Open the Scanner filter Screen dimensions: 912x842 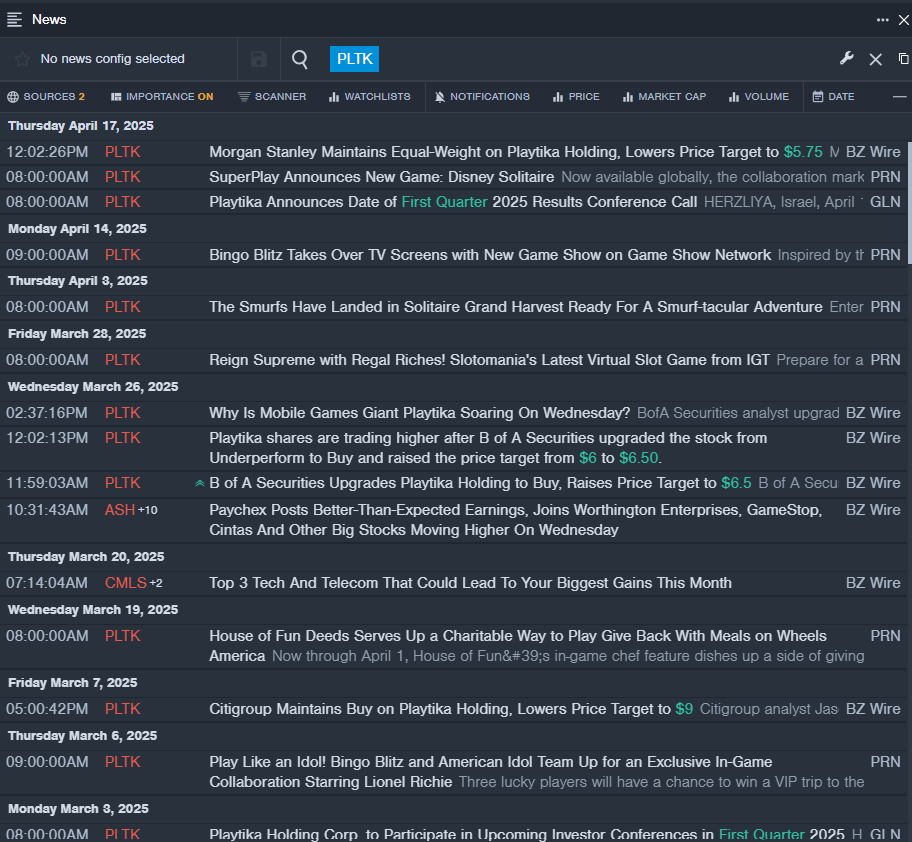pos(272,97)
